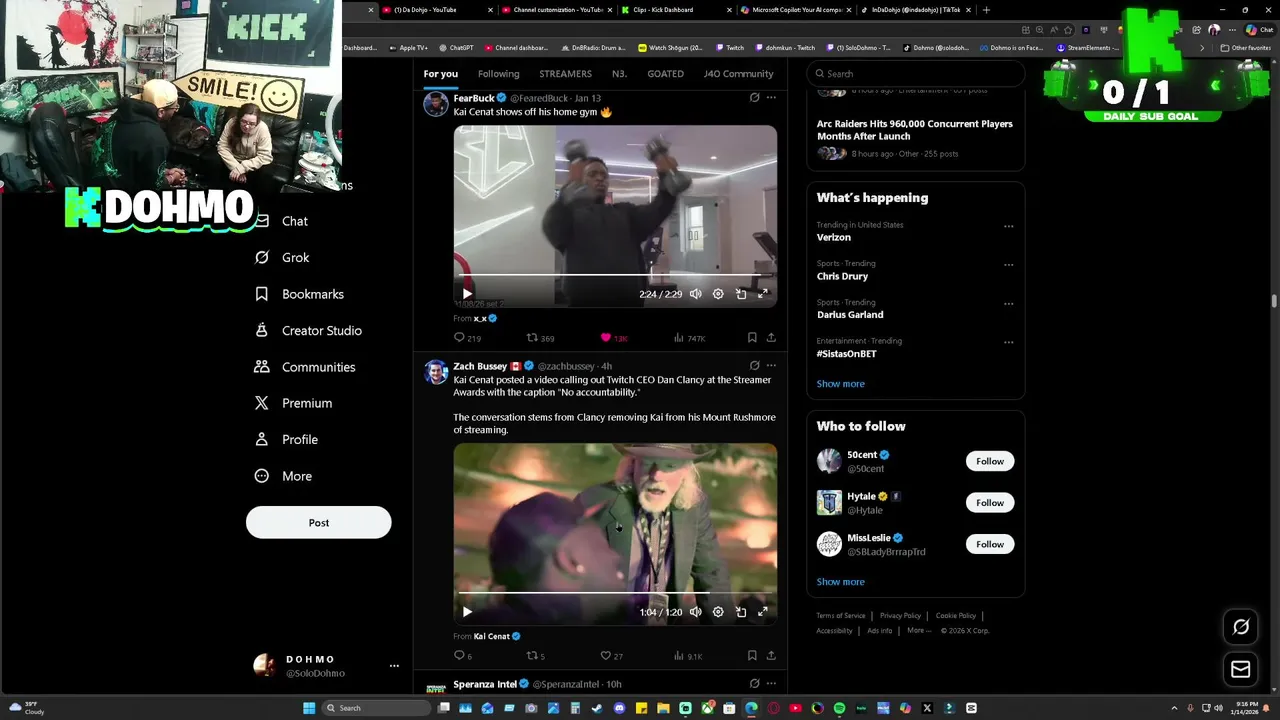The width and height of the screenshot is (1280, 720).
Task: Mute the home gym video
Action: (695, 294)
